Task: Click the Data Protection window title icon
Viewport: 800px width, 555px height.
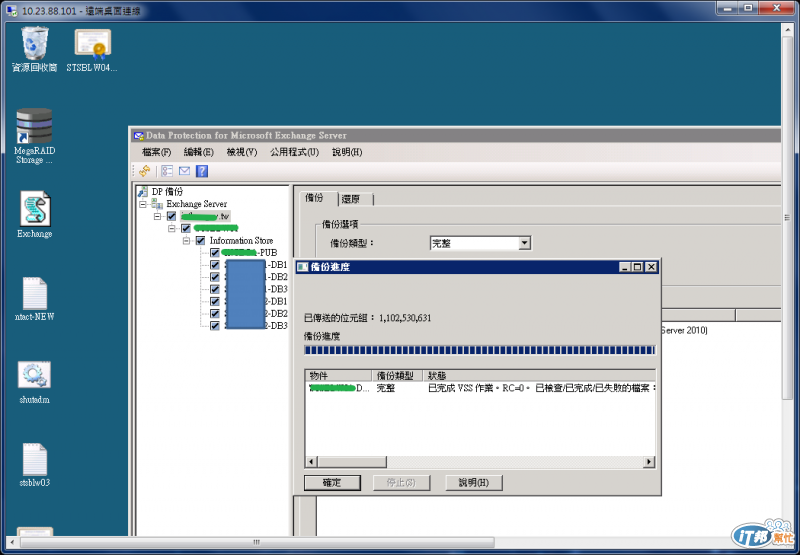Action: [138, 136]
